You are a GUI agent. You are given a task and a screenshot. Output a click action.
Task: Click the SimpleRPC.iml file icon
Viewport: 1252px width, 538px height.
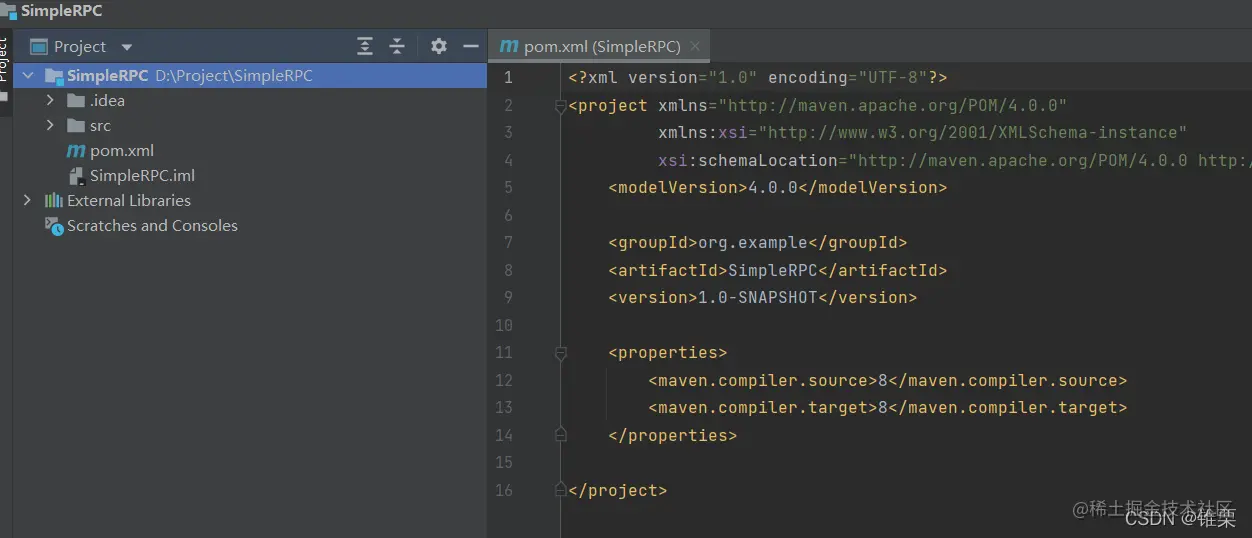76,176
